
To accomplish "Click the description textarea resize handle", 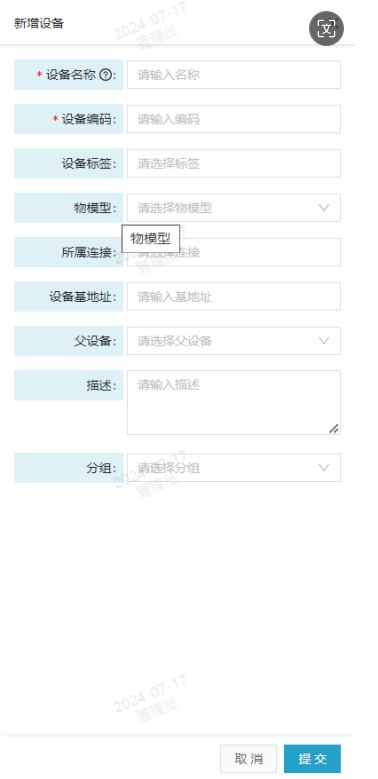I will click(x=334, y=428).
